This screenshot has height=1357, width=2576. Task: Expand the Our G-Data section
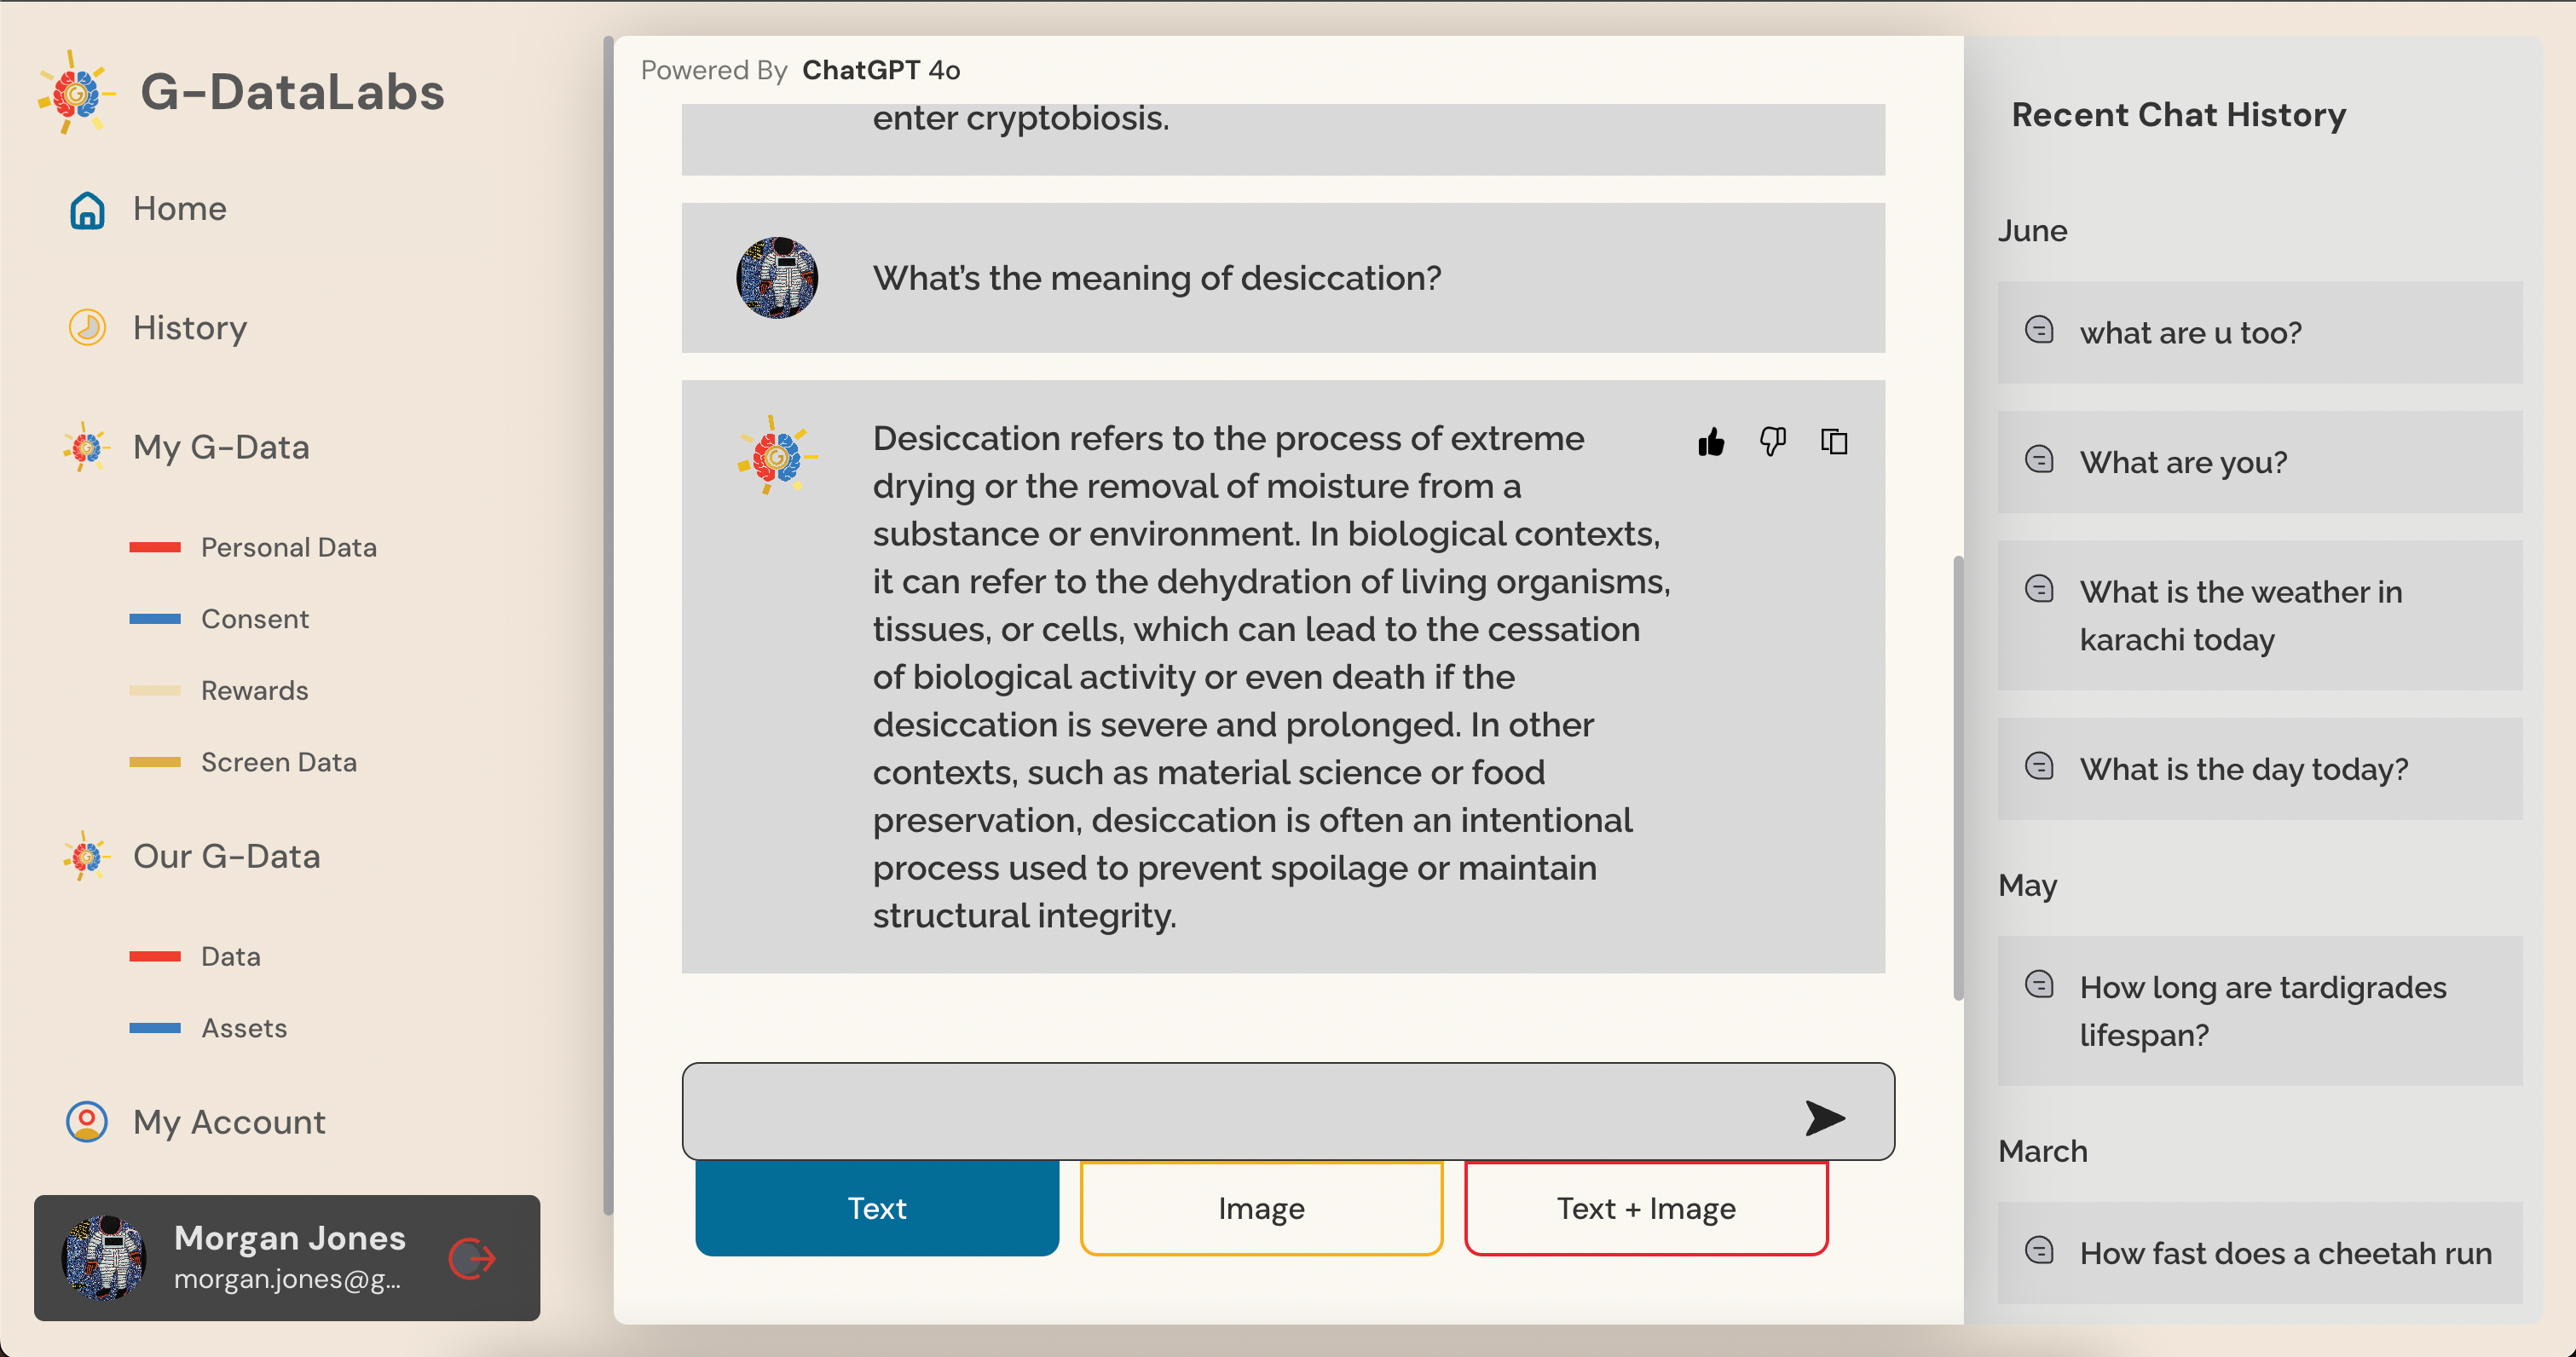pos(226,856)
